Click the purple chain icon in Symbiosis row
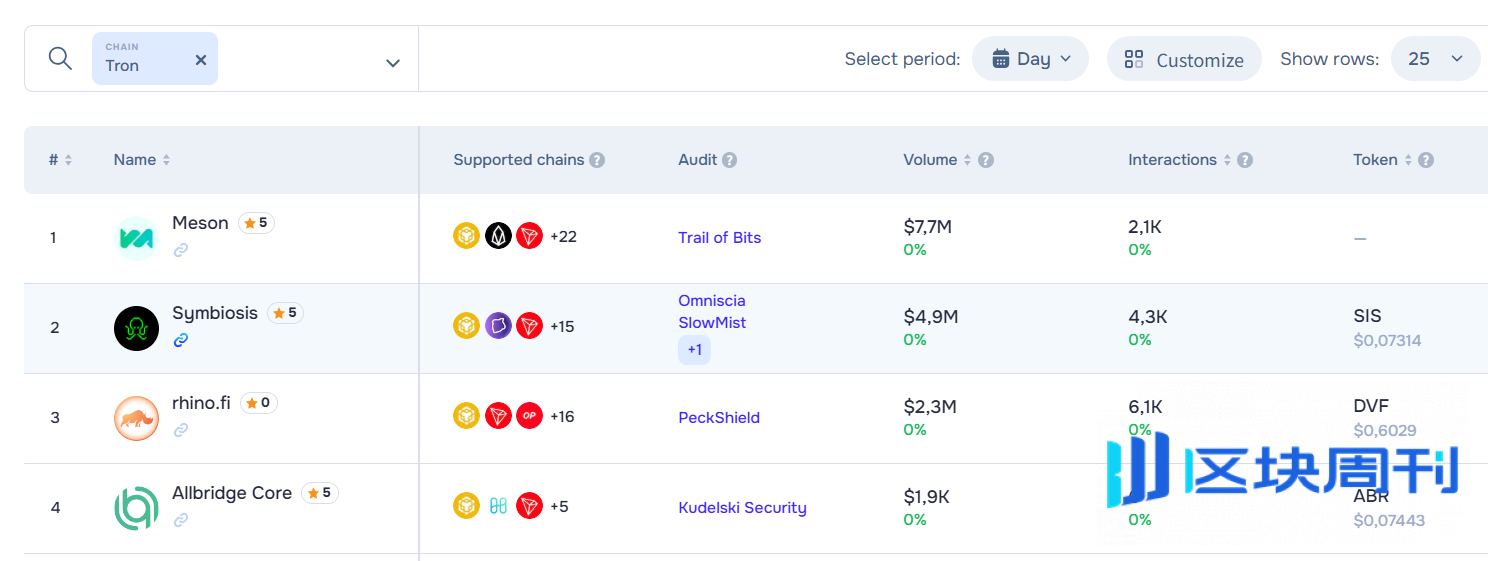This screenshot has height=561, width=1488. point(498,326)
